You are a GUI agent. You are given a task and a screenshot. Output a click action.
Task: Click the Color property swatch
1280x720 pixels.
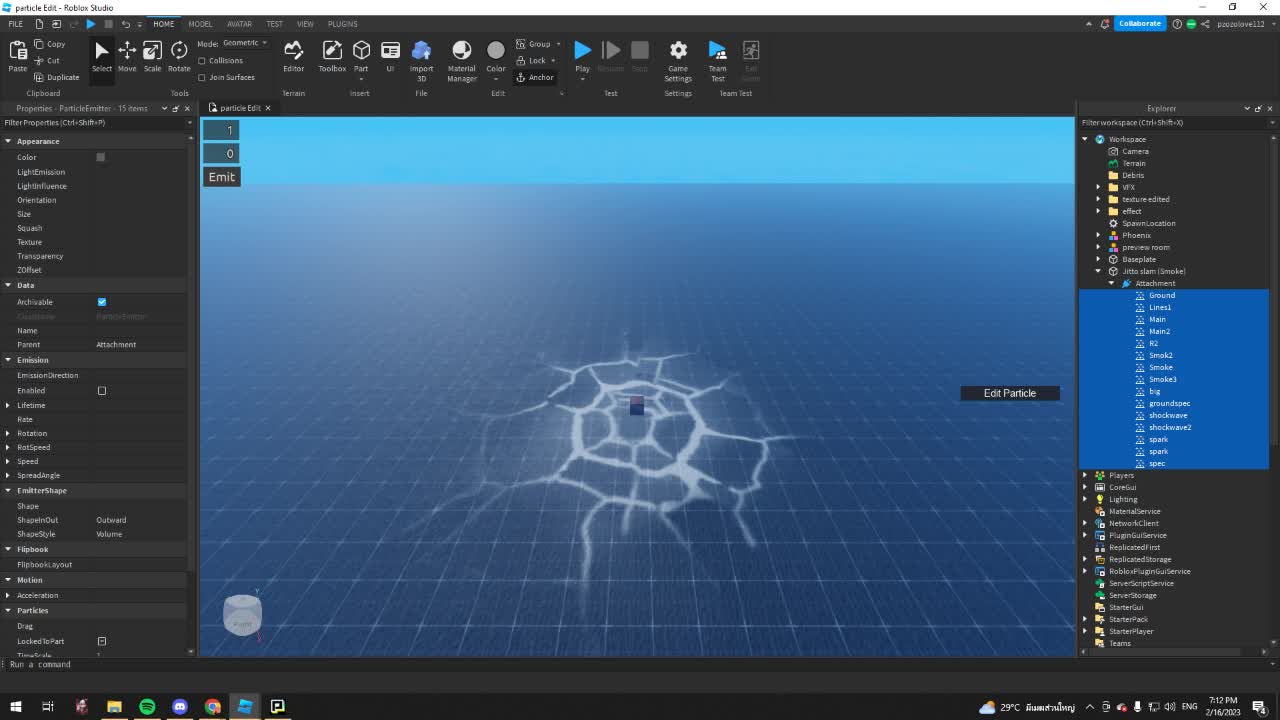tap(100, 157)
